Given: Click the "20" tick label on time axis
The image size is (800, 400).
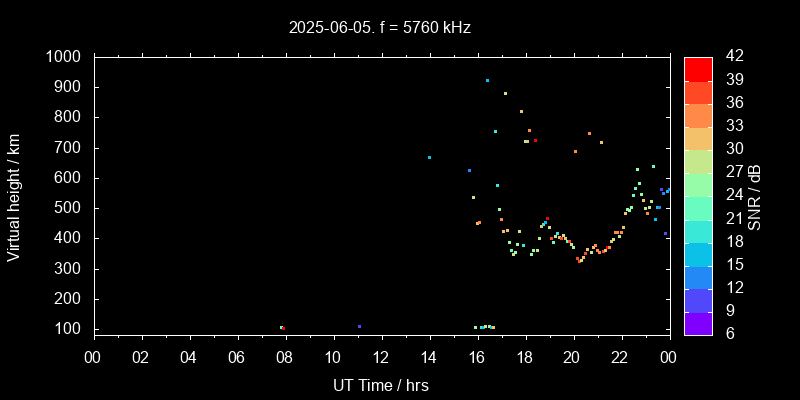Looking at the screenshot, I should 572,356.
